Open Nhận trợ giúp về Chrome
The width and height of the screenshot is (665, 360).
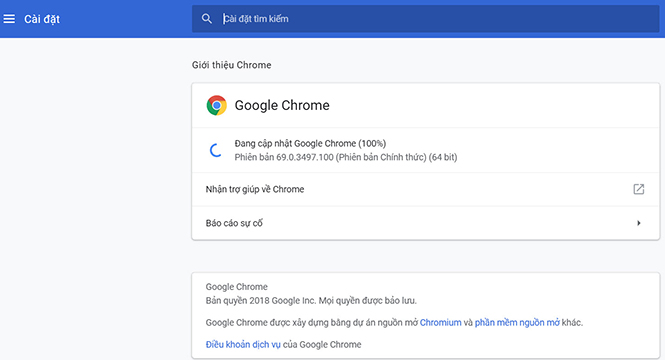click(x=425, y=189)
